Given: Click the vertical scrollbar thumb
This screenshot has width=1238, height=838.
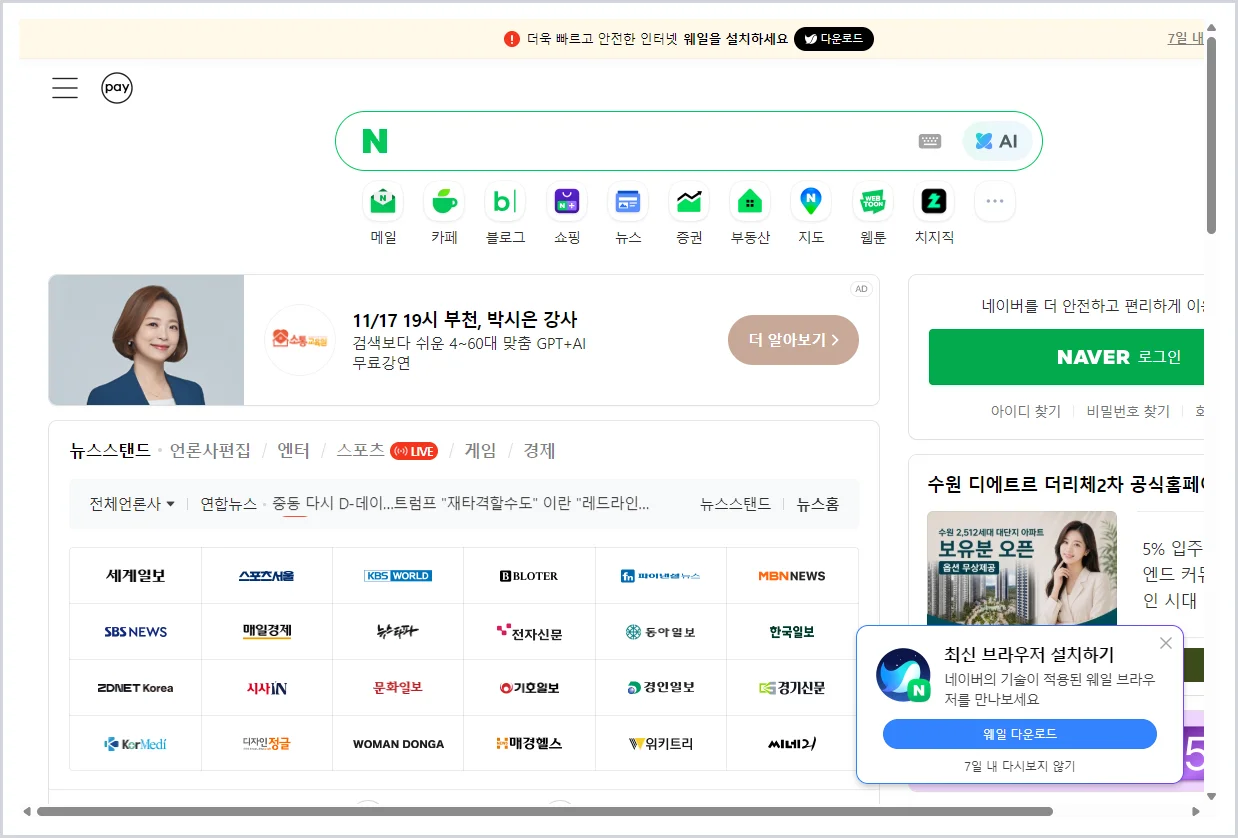Looking at the screenshot, I should (1211, 135).
